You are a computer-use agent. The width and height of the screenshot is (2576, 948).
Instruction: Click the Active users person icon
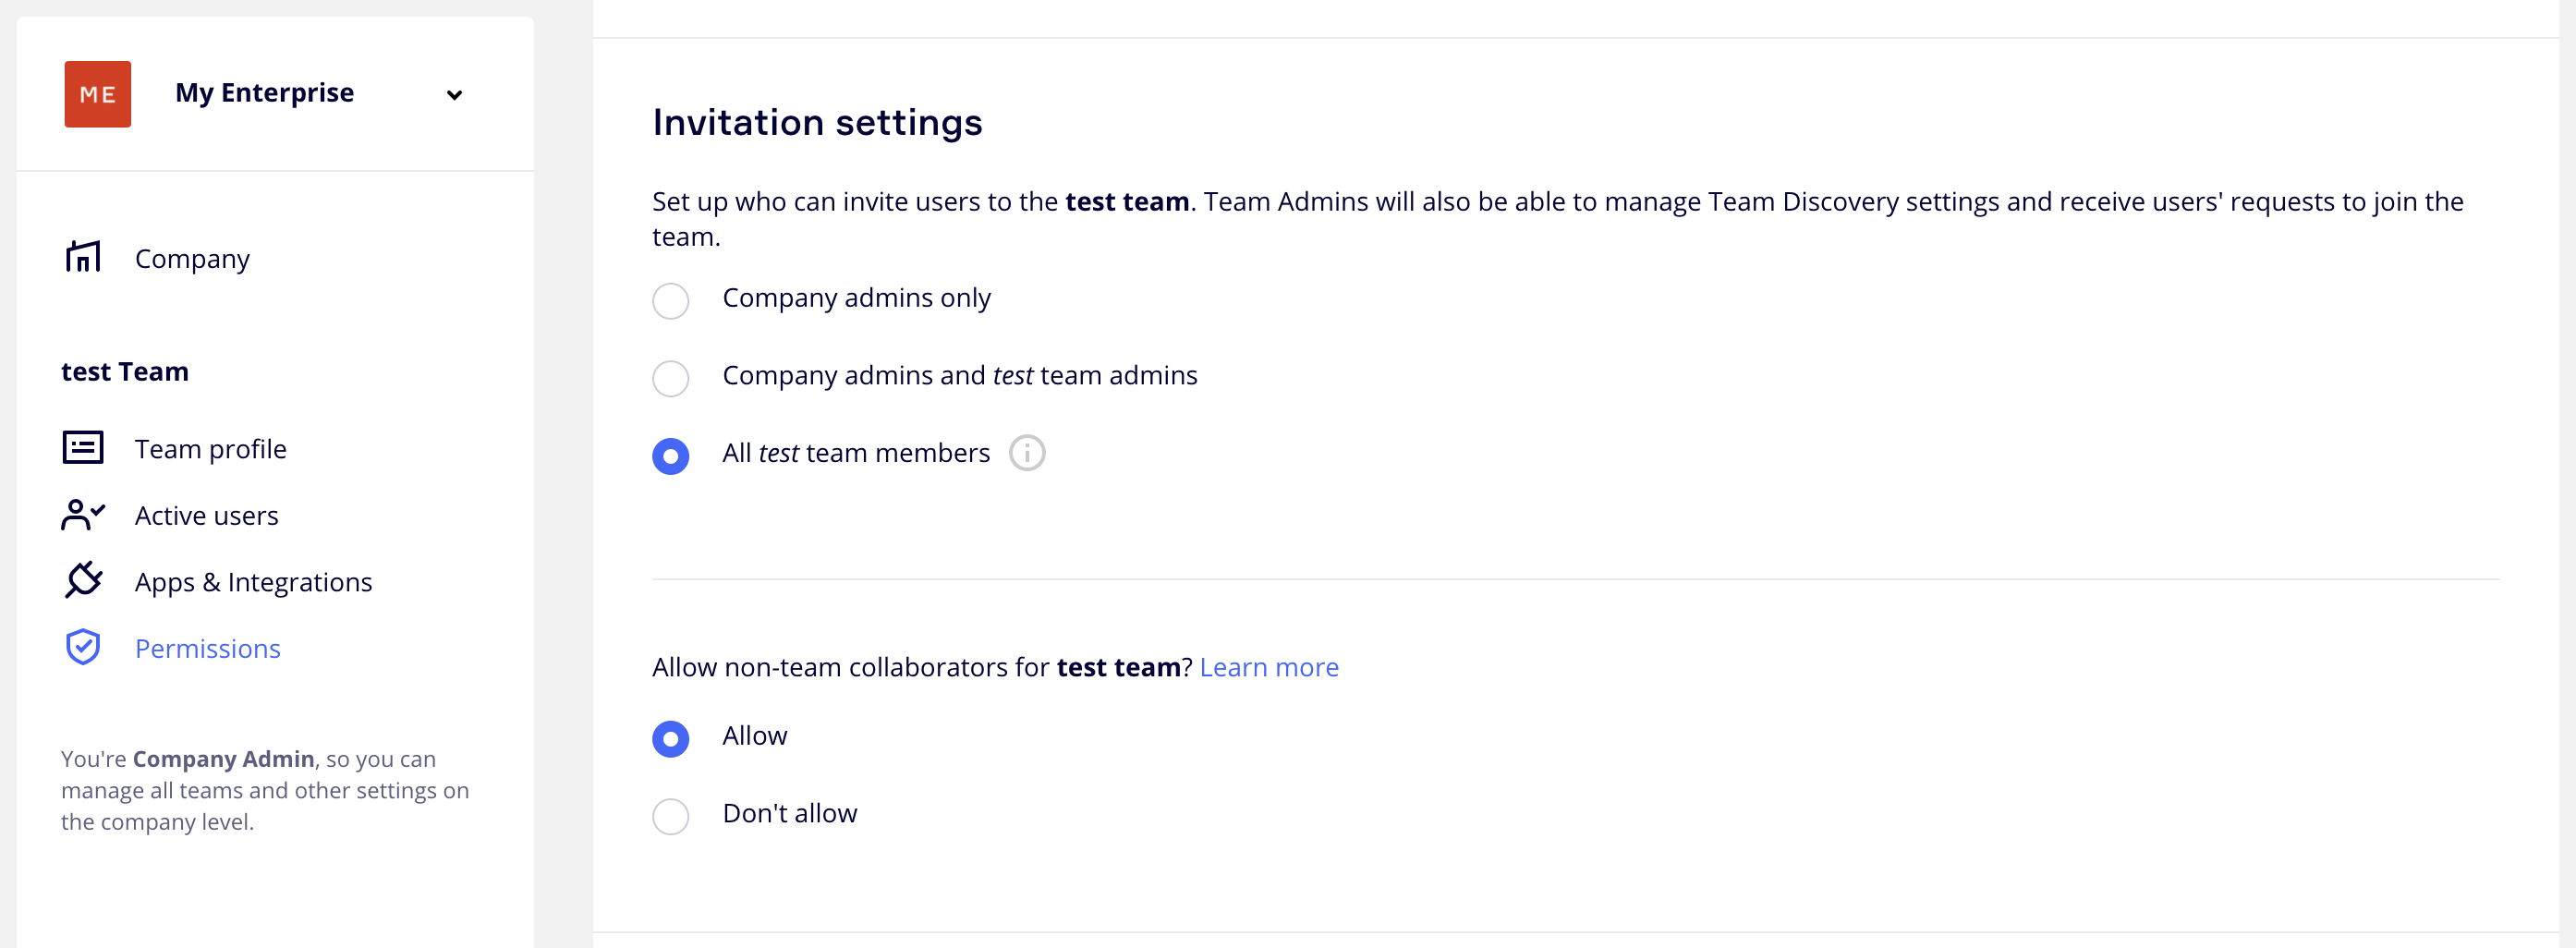tap(83, 515)
